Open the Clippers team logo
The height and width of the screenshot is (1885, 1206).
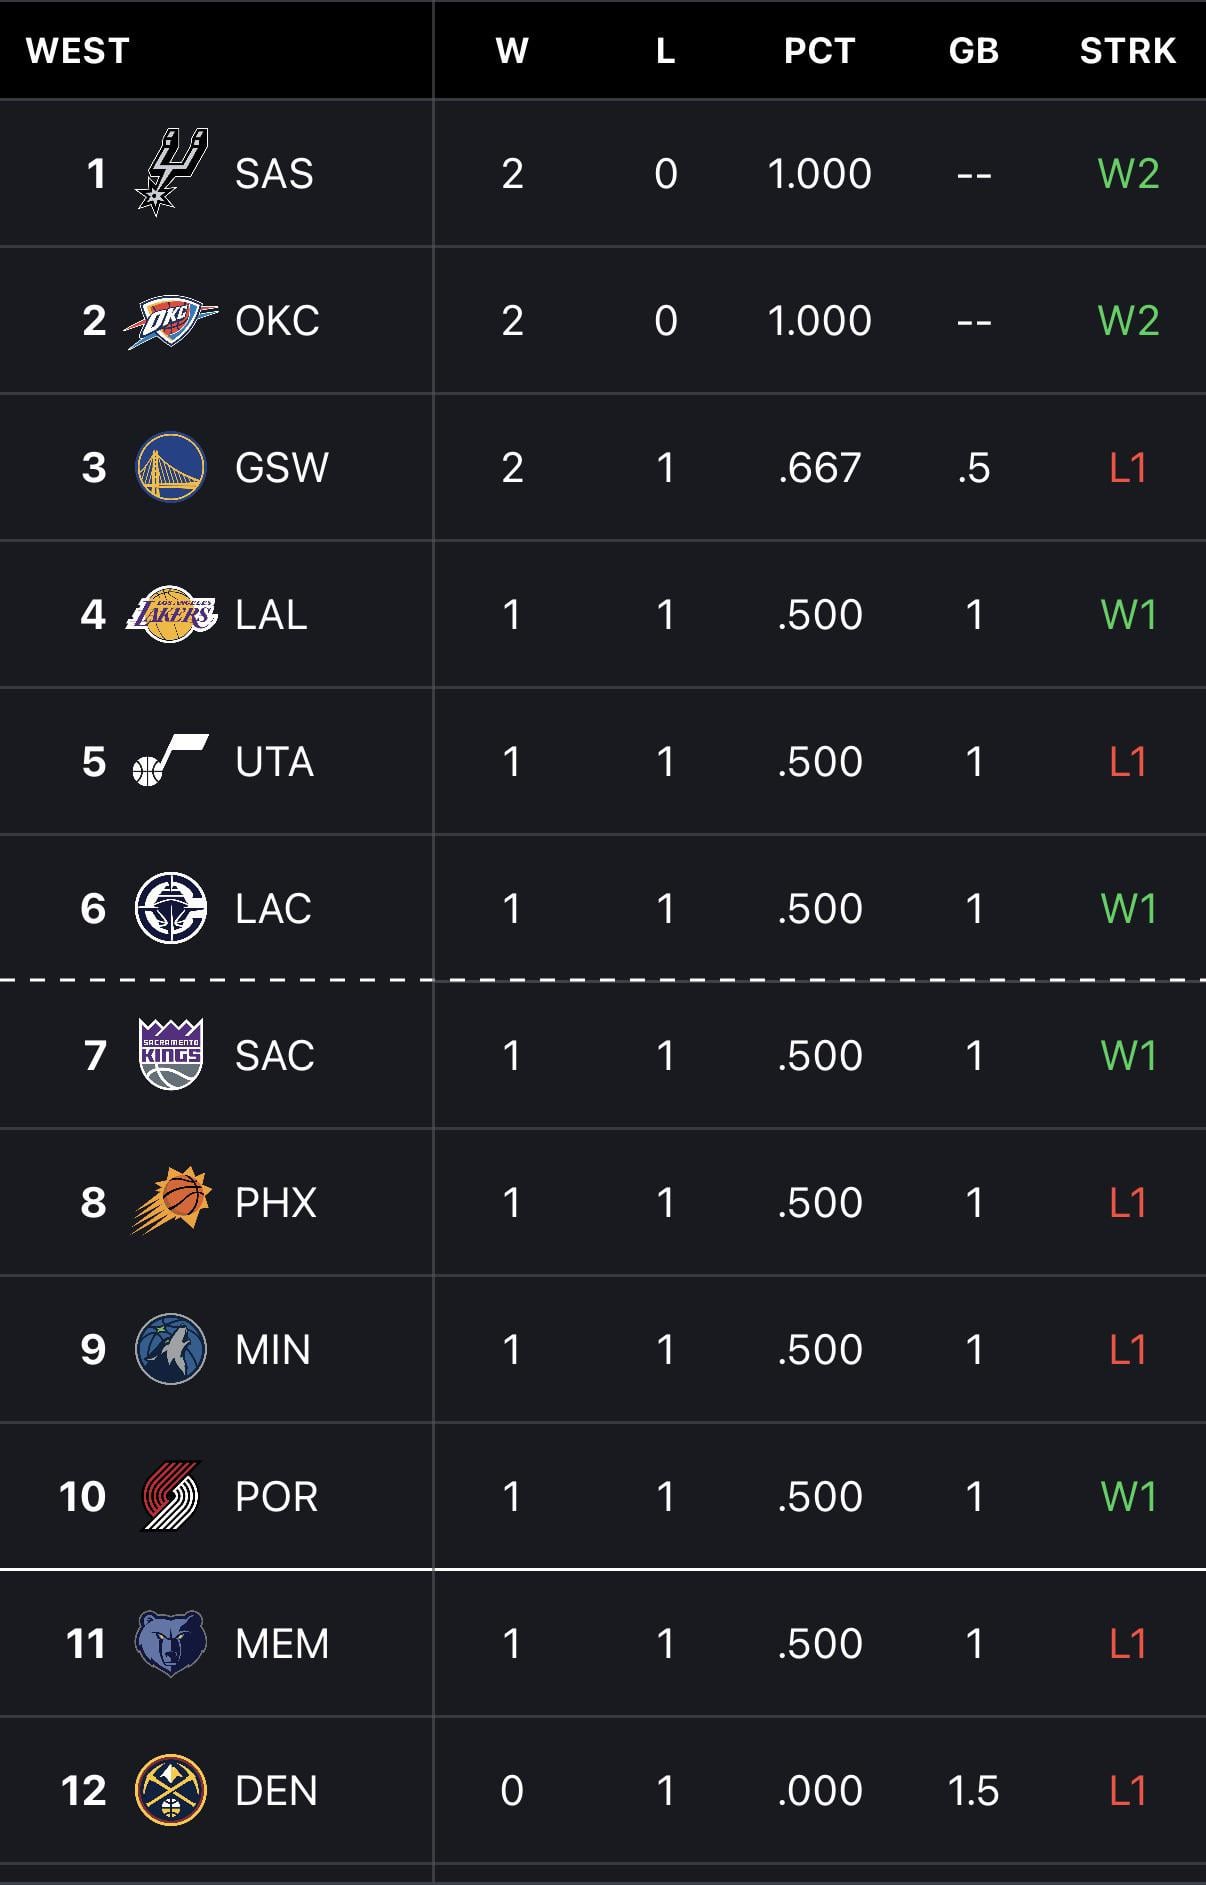[171, 908]
